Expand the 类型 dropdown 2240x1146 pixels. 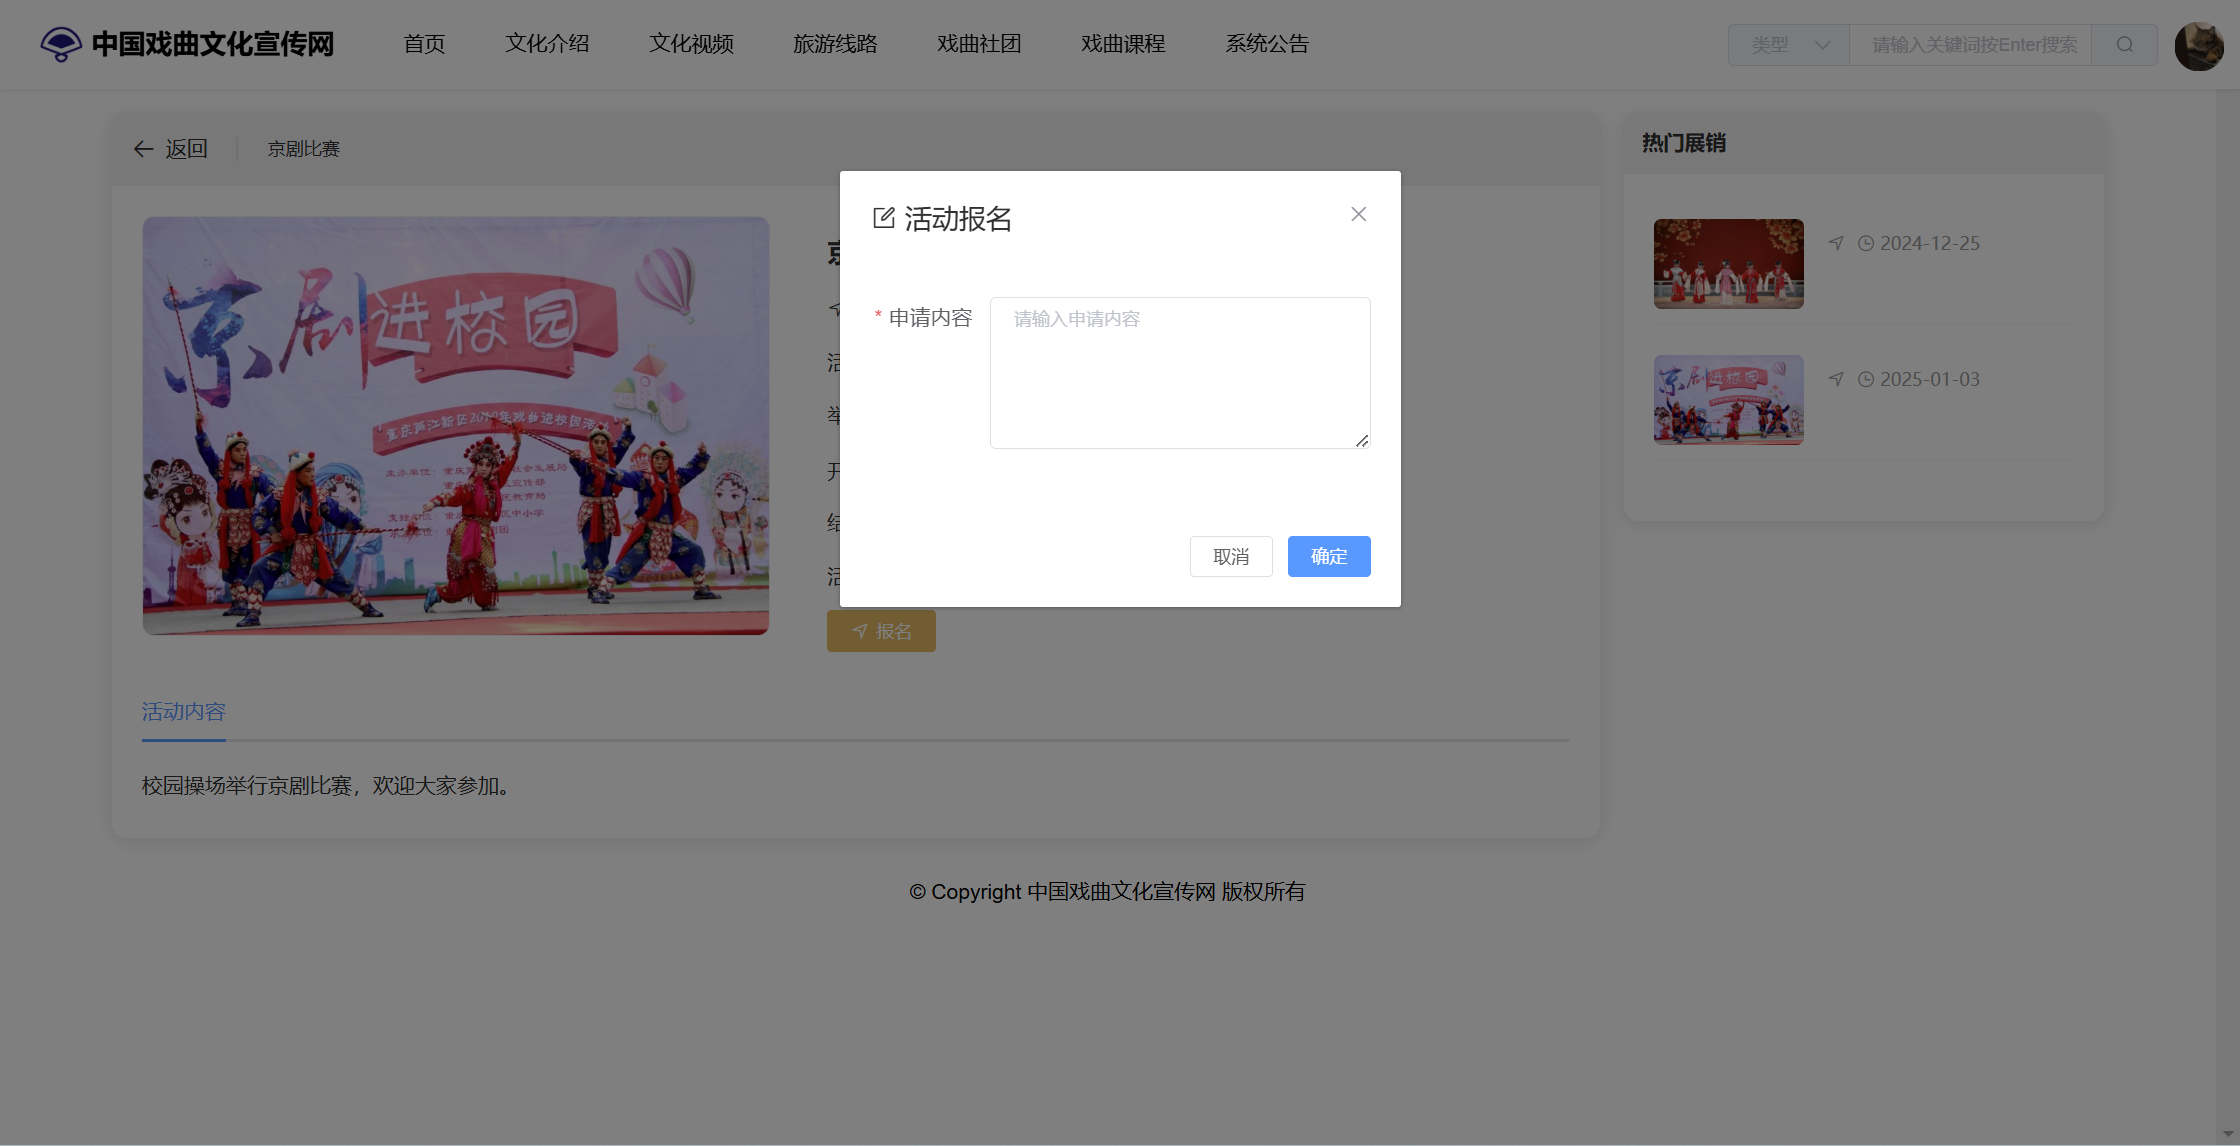point(1789,45)
